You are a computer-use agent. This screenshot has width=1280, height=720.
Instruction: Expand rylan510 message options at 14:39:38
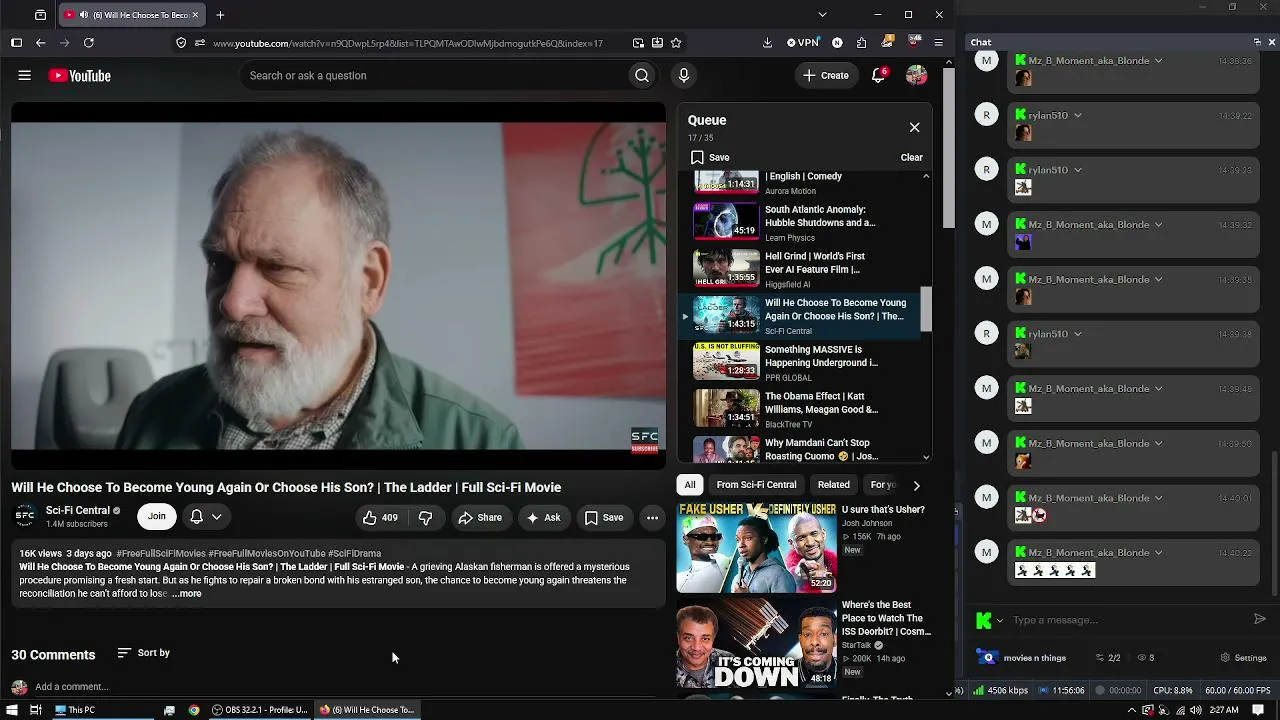(x=1077, y=334)
